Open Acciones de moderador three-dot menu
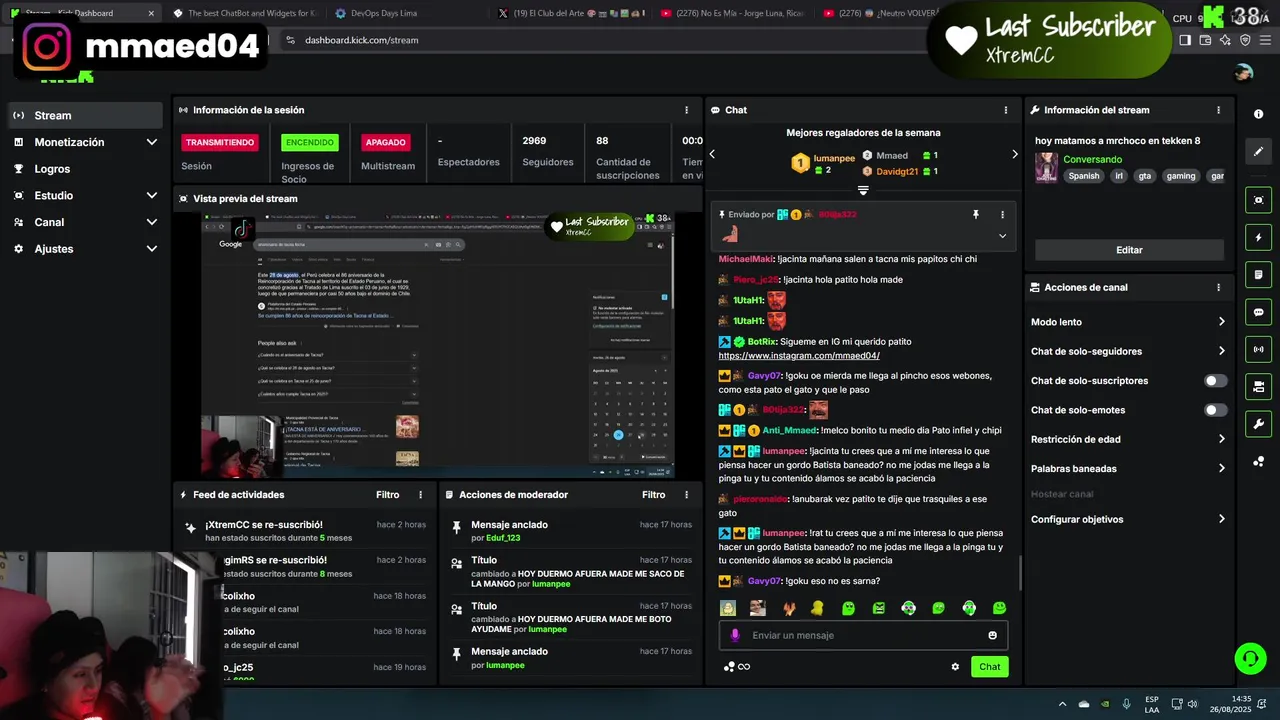 pyautogui.click(x=686, y=495)
